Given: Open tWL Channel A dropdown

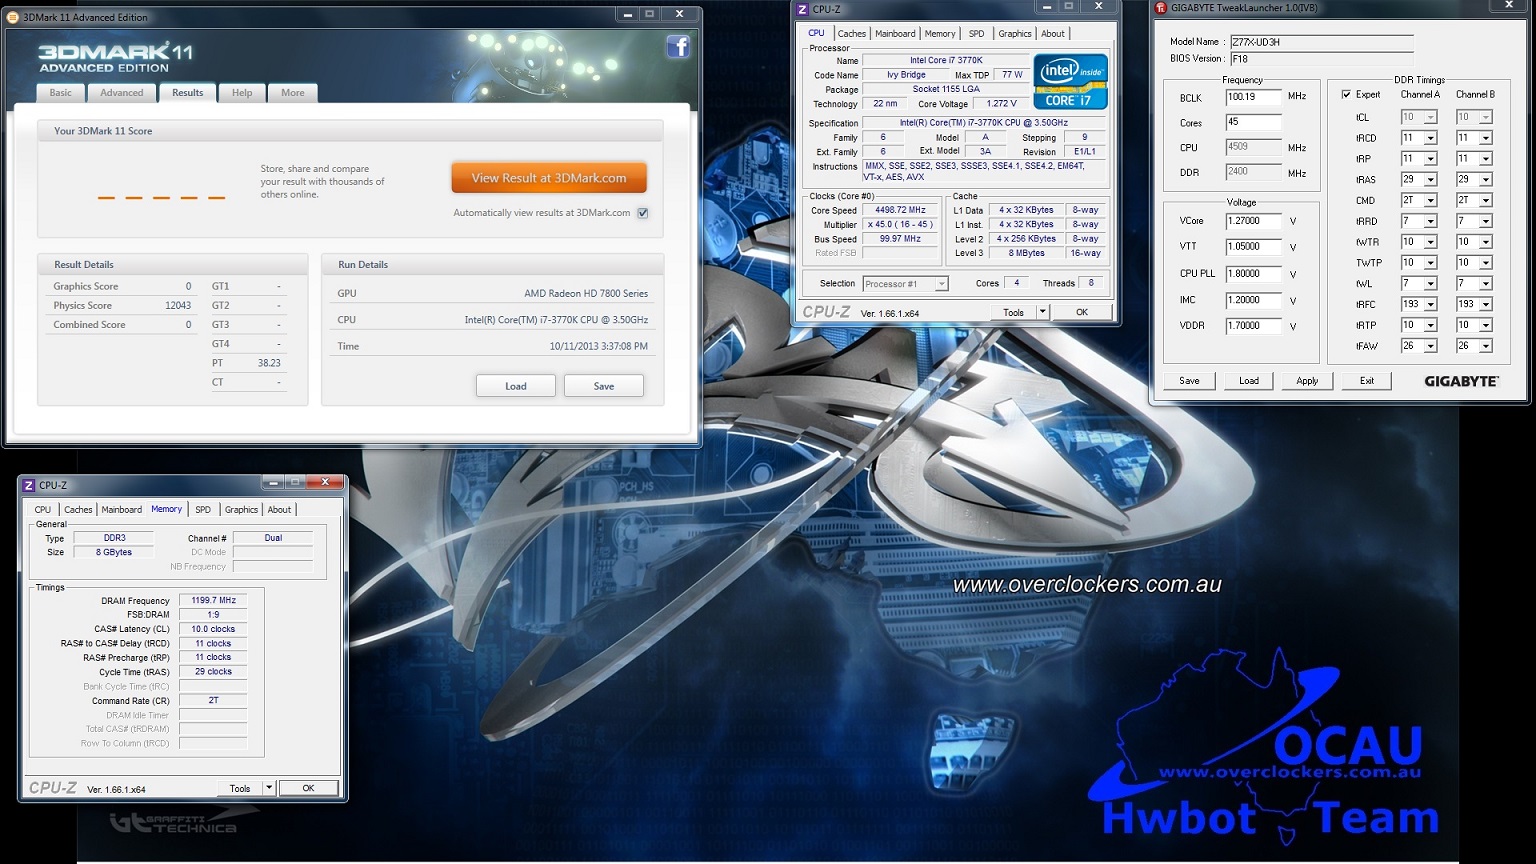Looking at the screenshot, I should click(x=1431, y=284).
